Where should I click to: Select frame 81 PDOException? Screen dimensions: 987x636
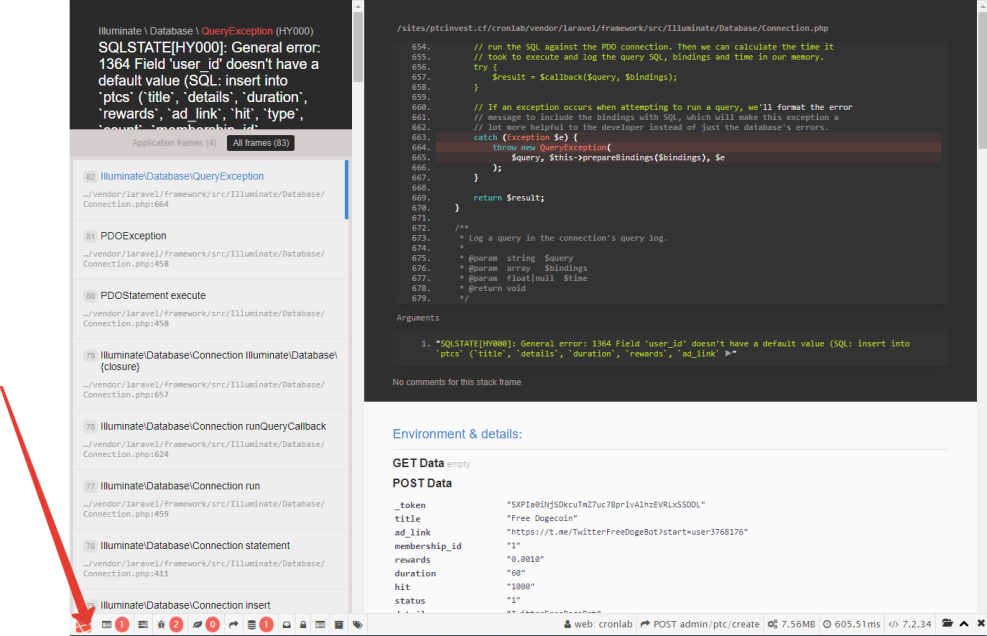click(x=133, y=236)
